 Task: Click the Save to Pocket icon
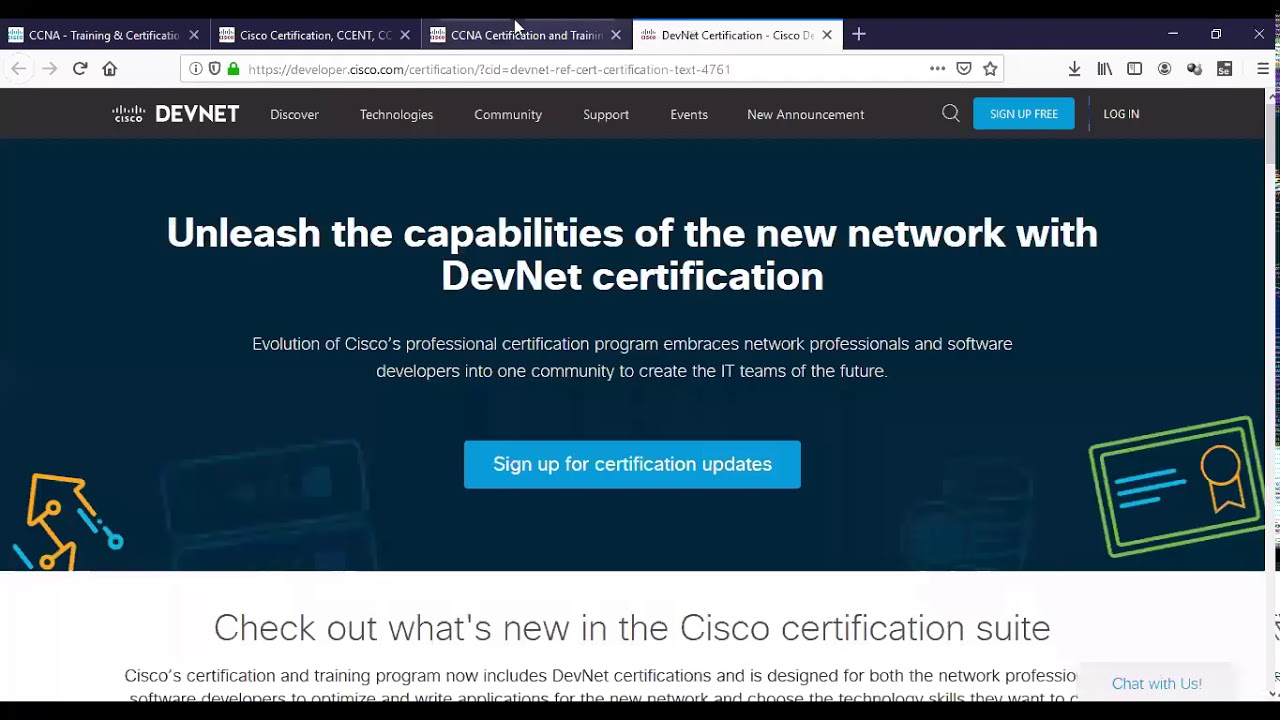964,69
